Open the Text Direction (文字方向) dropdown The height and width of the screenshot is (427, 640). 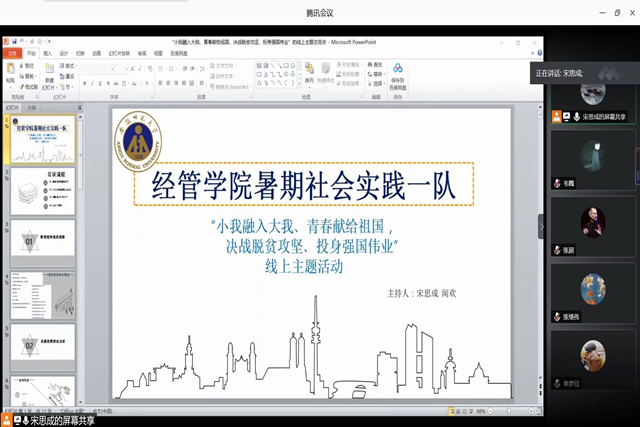point(223,66)
